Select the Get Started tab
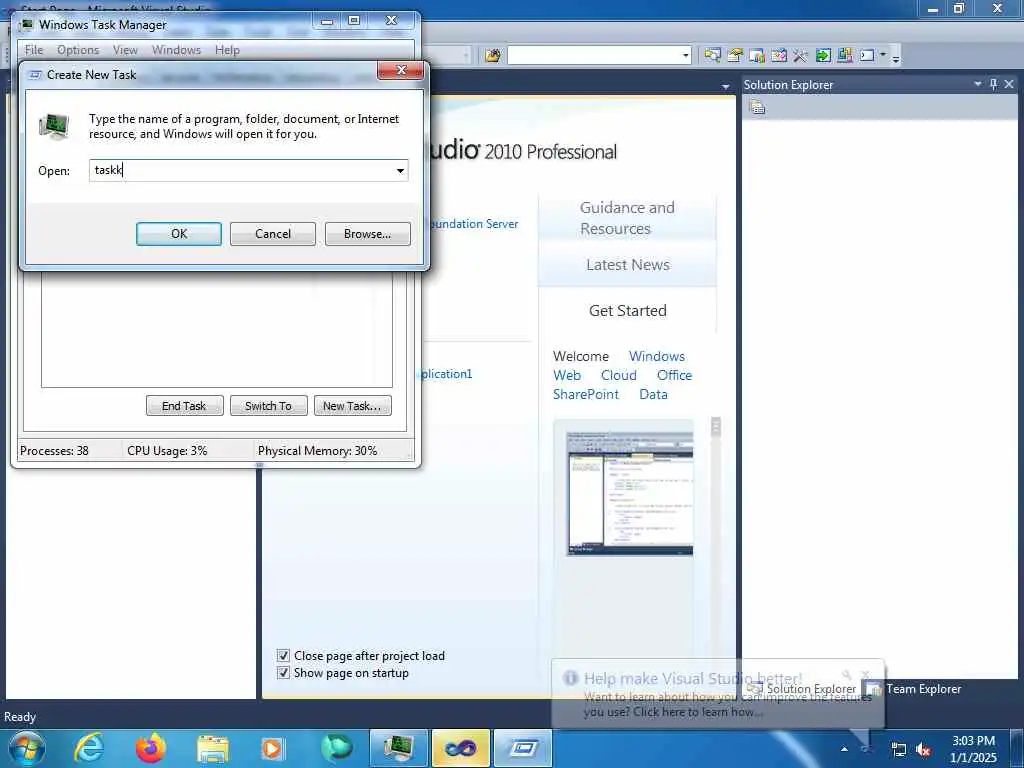 (x=627, y=310)
